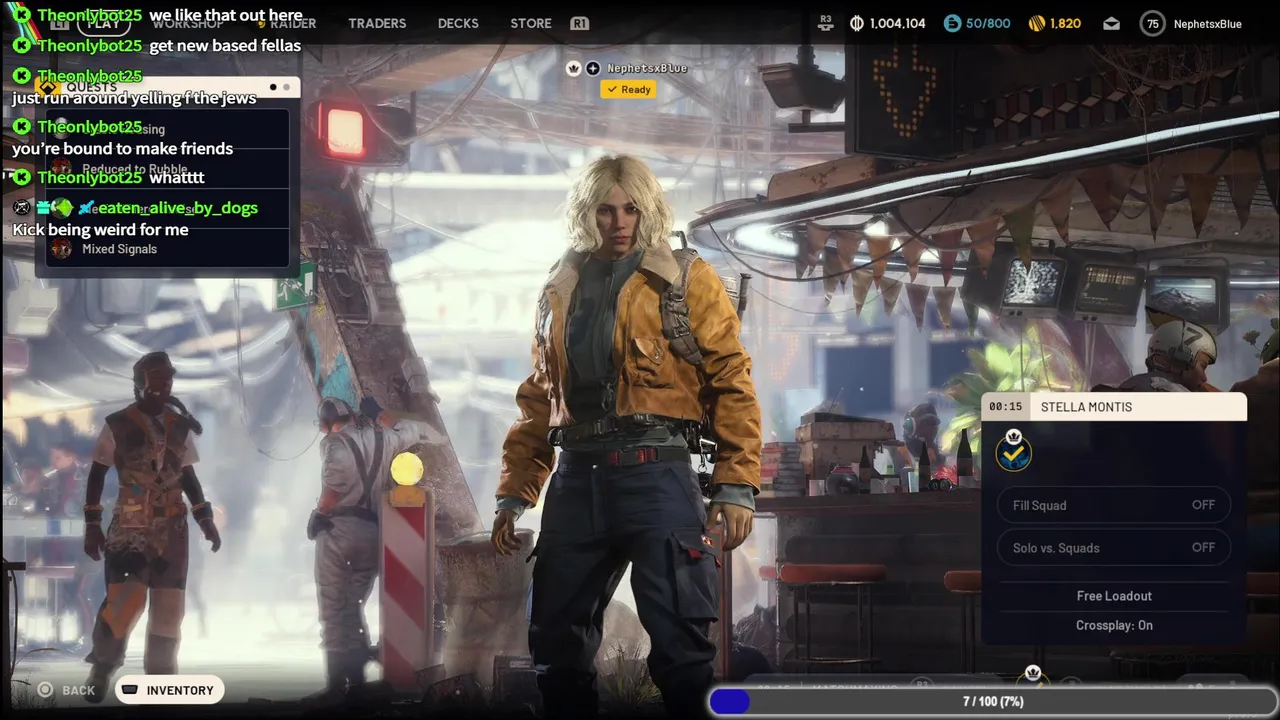
Task: Open the Reduced to Rubble quest
Action: point(165,169)
